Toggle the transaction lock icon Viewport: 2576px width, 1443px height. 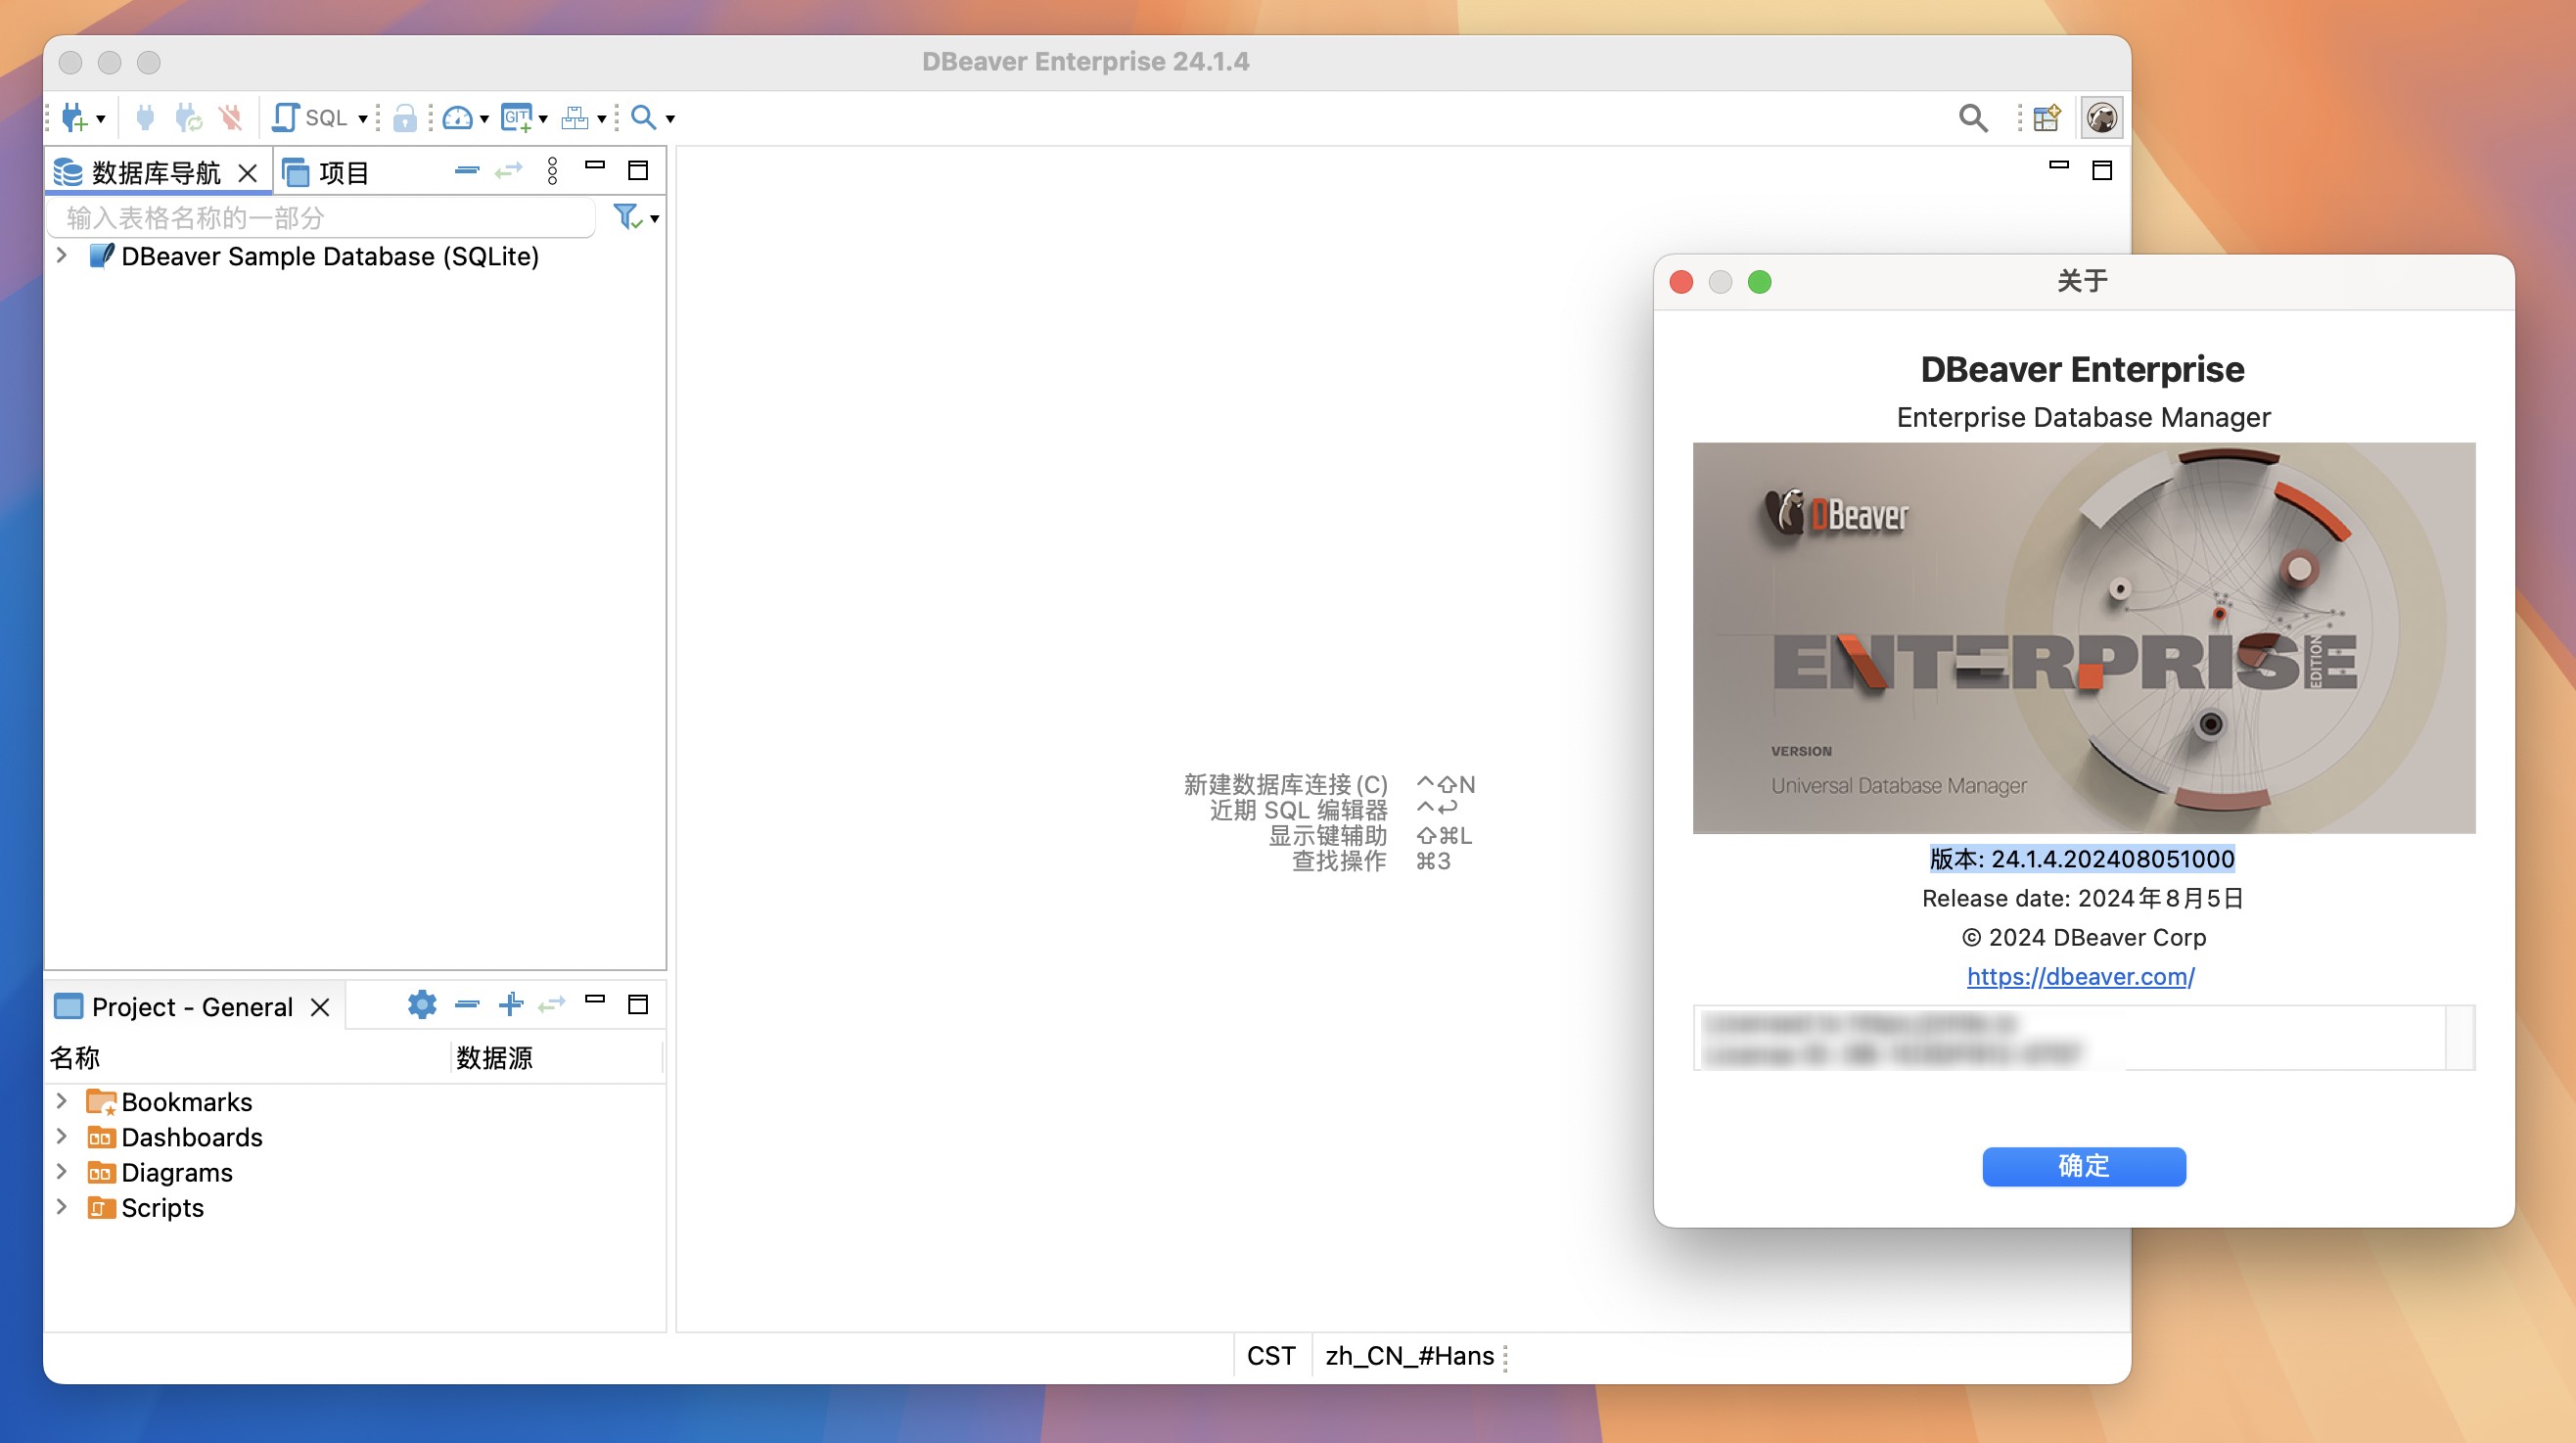coord(404,118)
